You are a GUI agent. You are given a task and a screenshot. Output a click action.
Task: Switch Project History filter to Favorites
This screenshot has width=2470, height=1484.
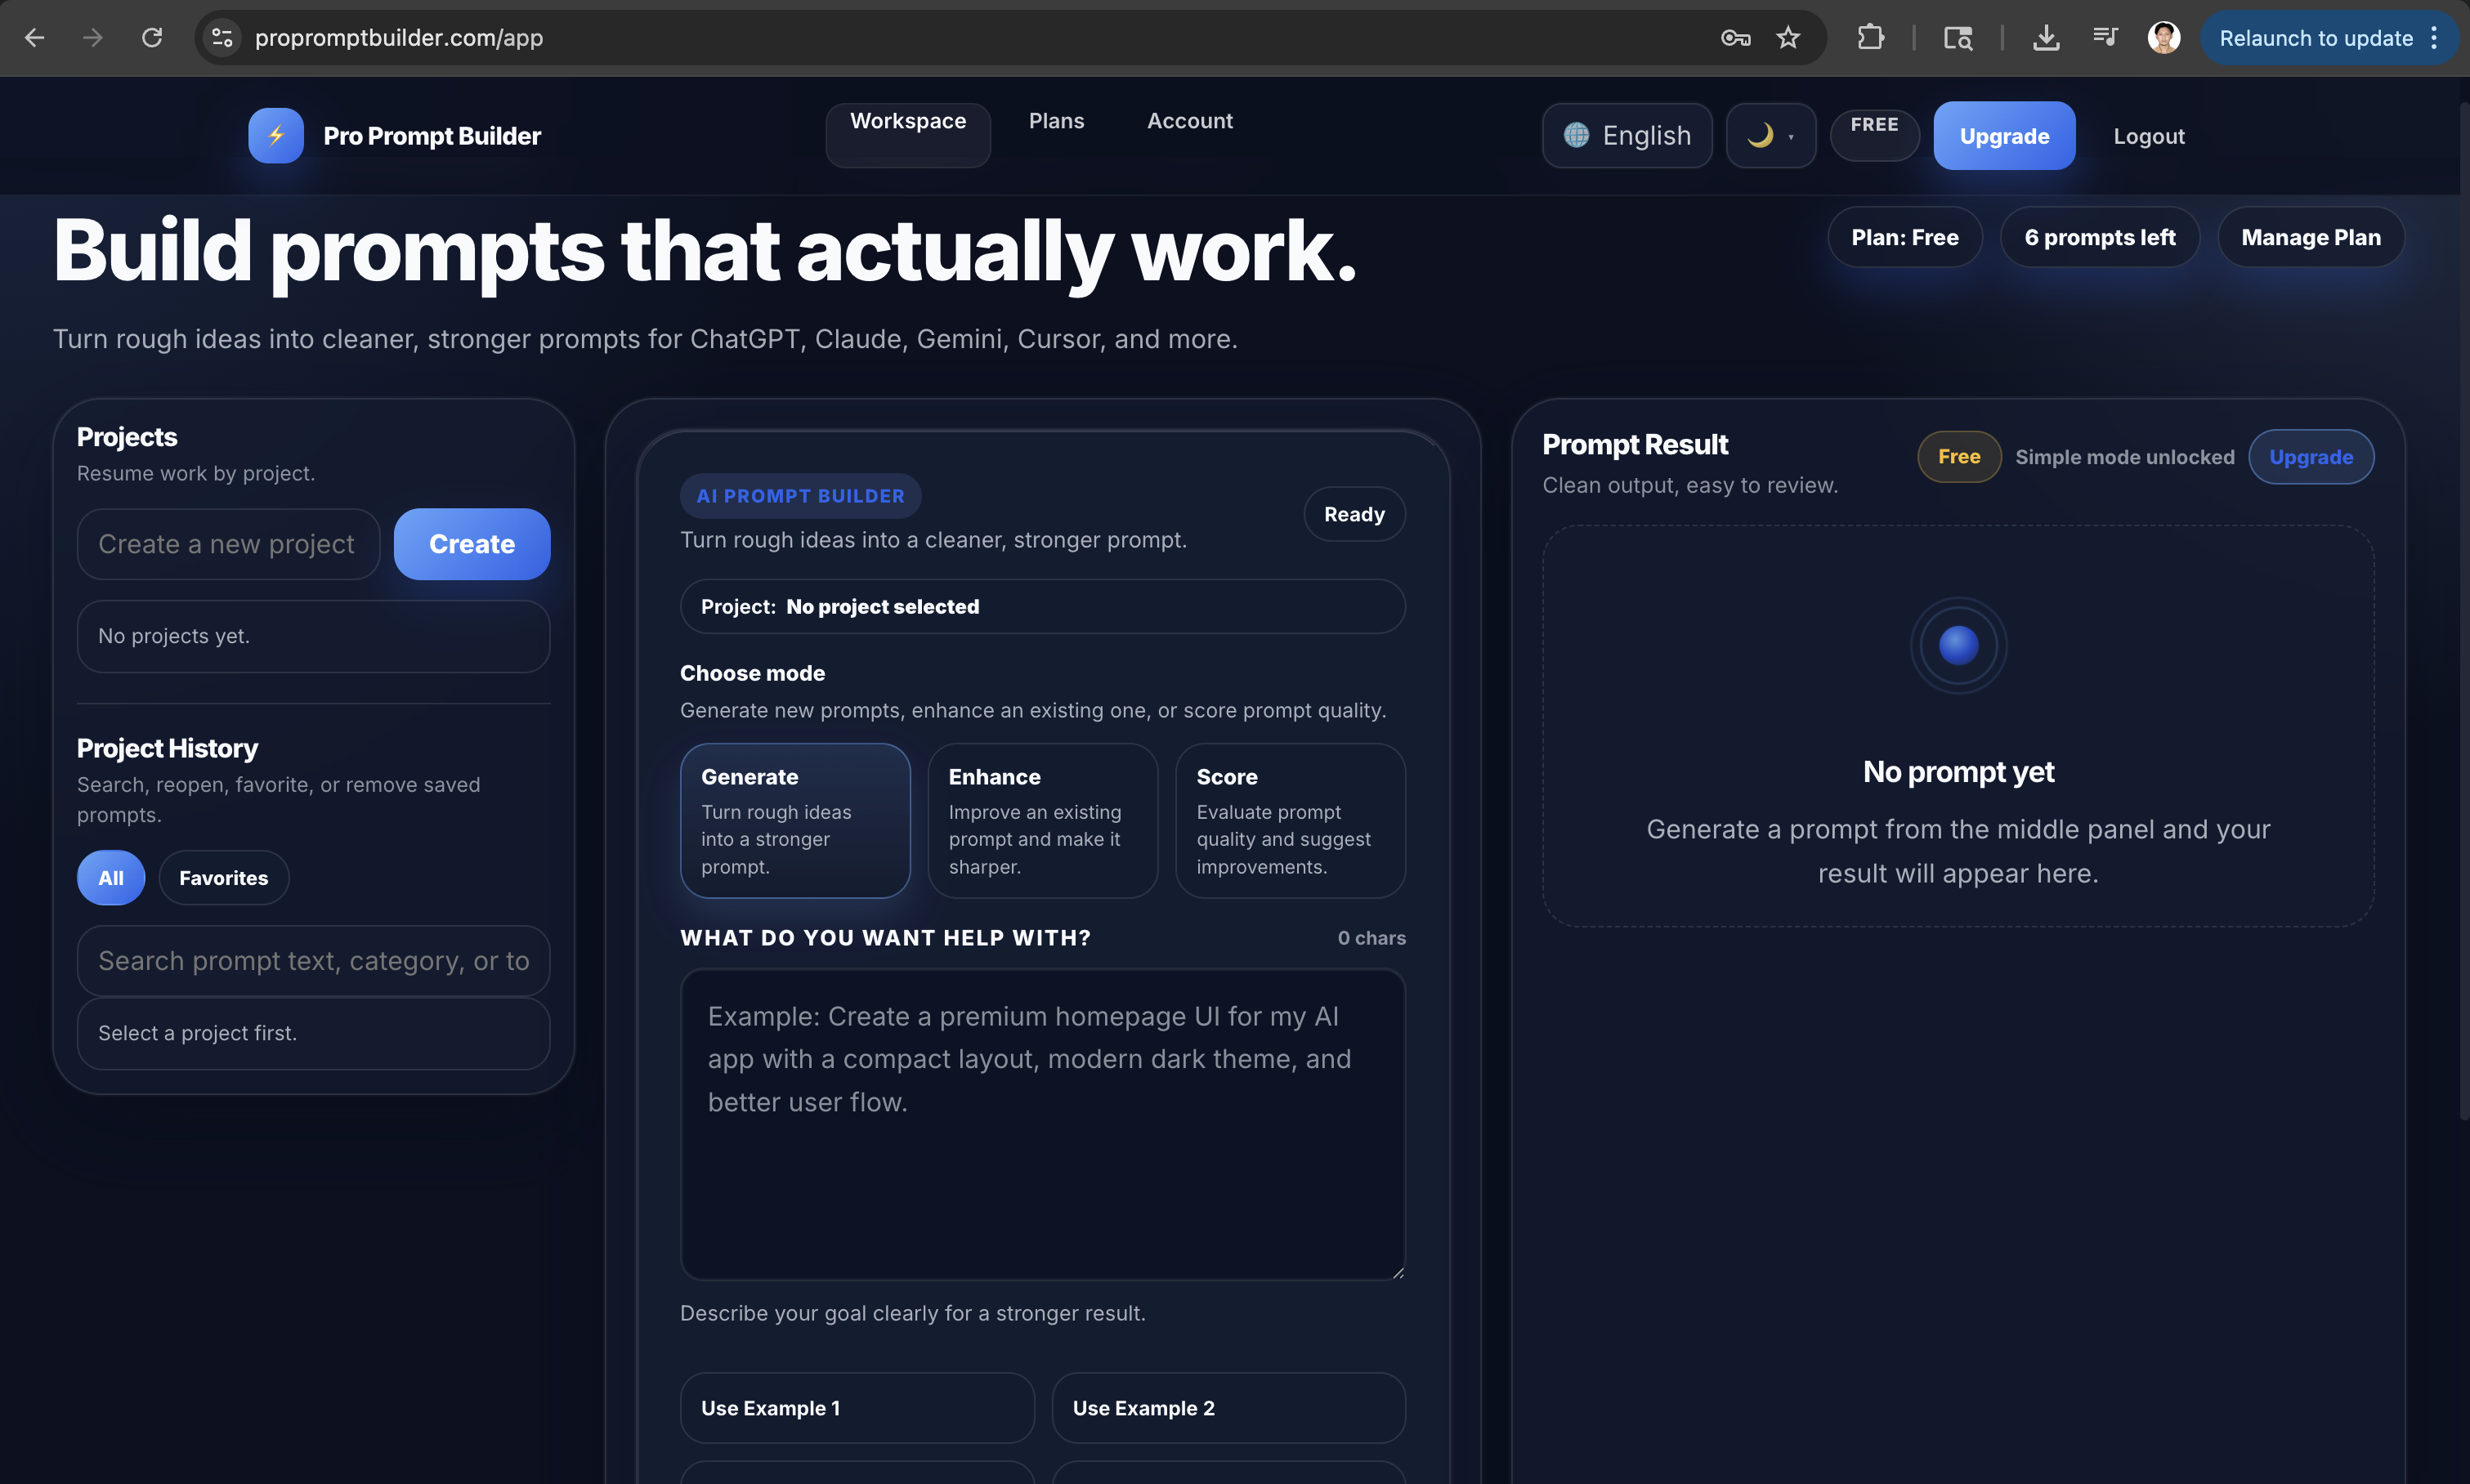tap(223, 877)
